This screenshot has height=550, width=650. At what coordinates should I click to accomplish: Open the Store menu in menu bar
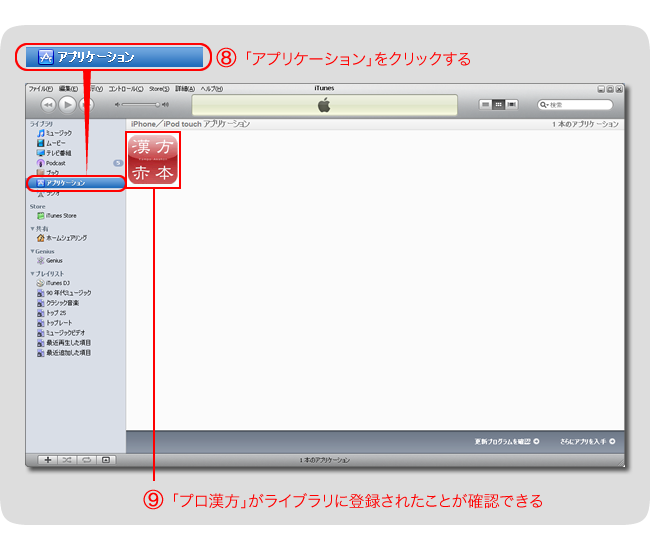coord(159,88)
